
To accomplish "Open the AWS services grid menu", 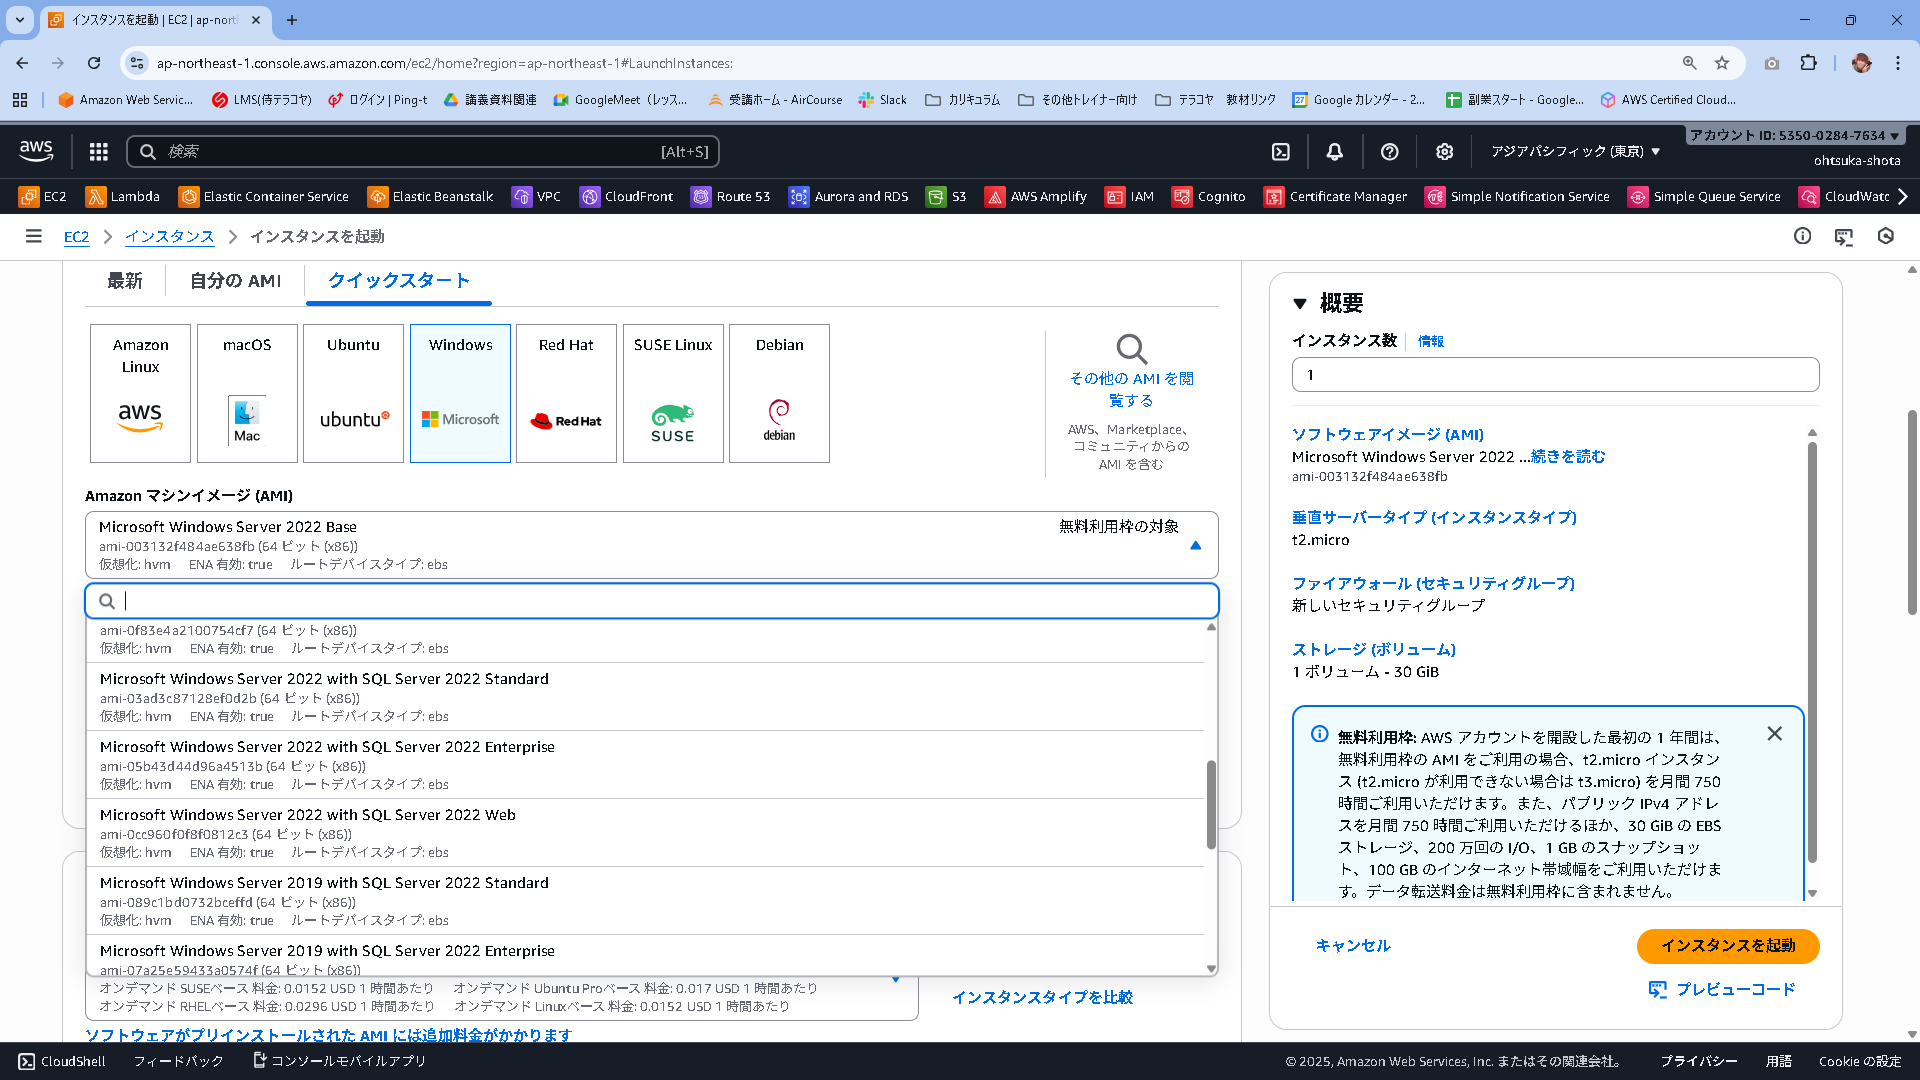I will point(98,152).
